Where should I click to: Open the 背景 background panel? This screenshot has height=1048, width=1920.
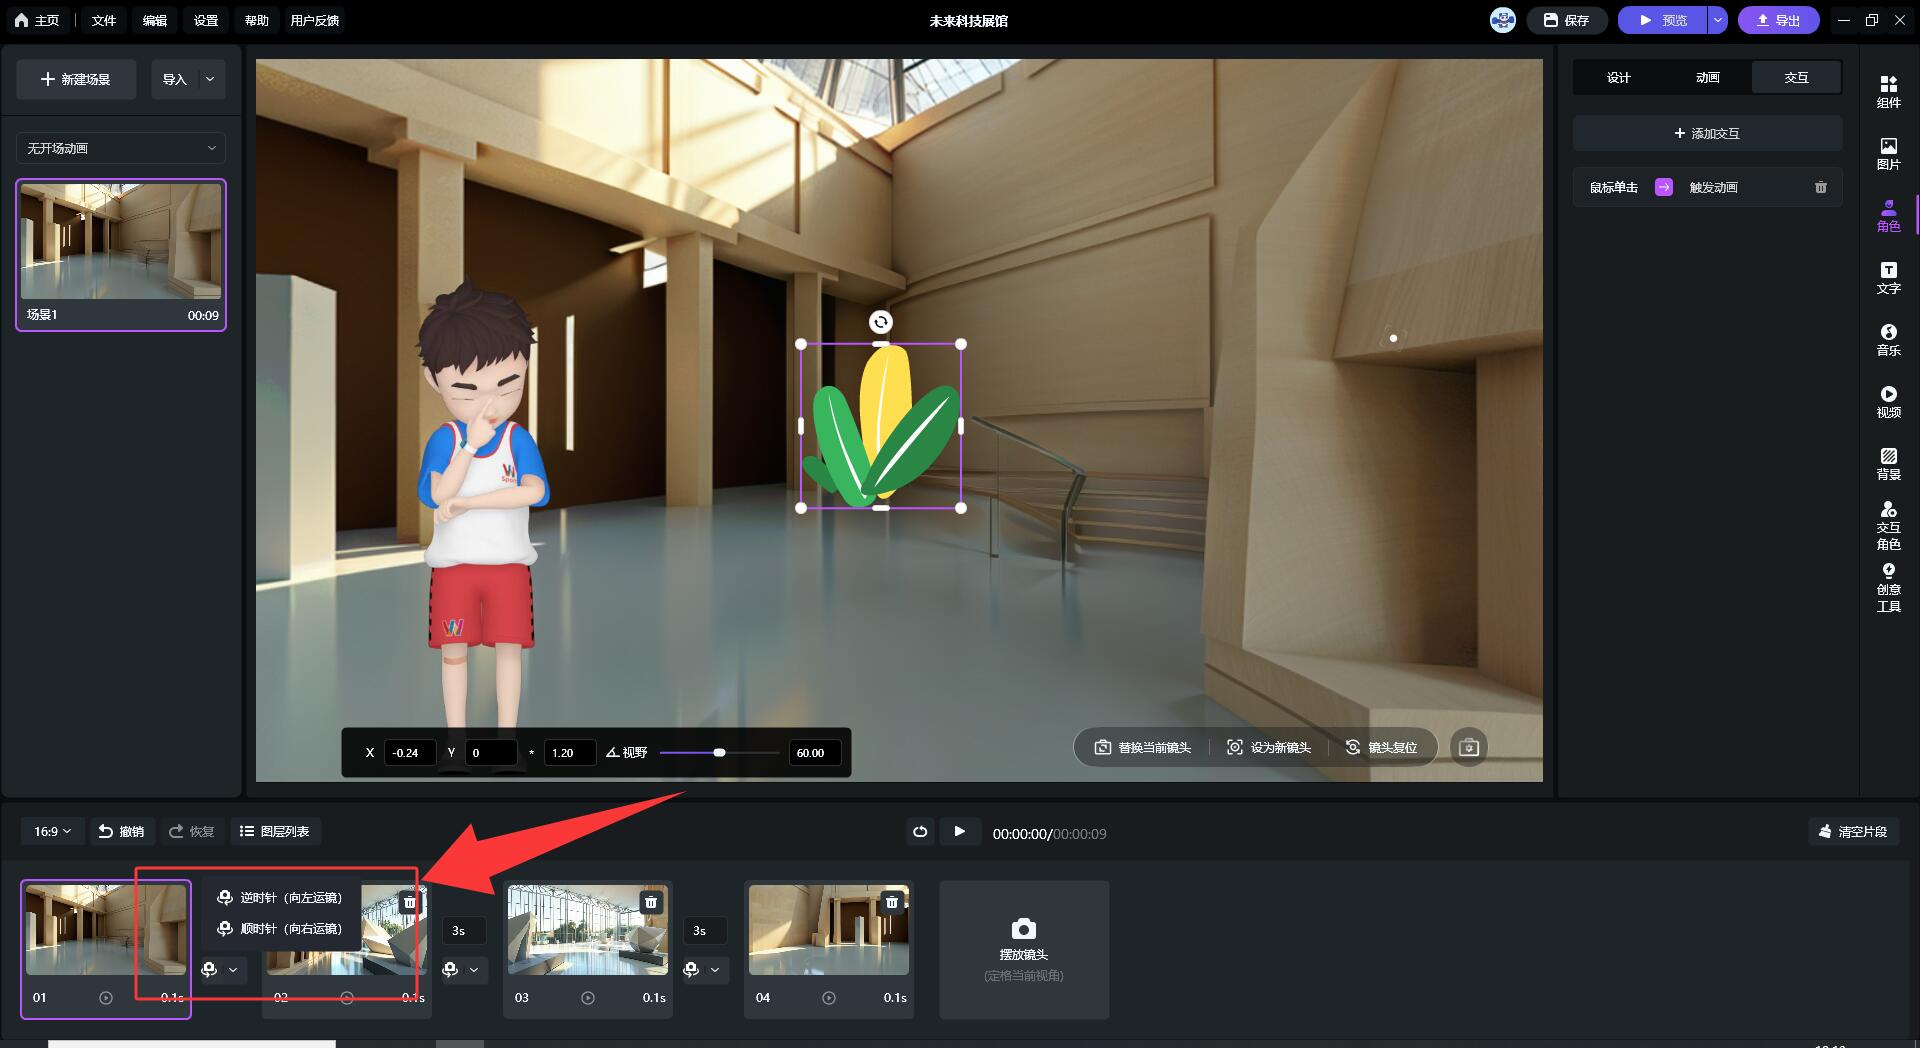(x=1888, y=464)
